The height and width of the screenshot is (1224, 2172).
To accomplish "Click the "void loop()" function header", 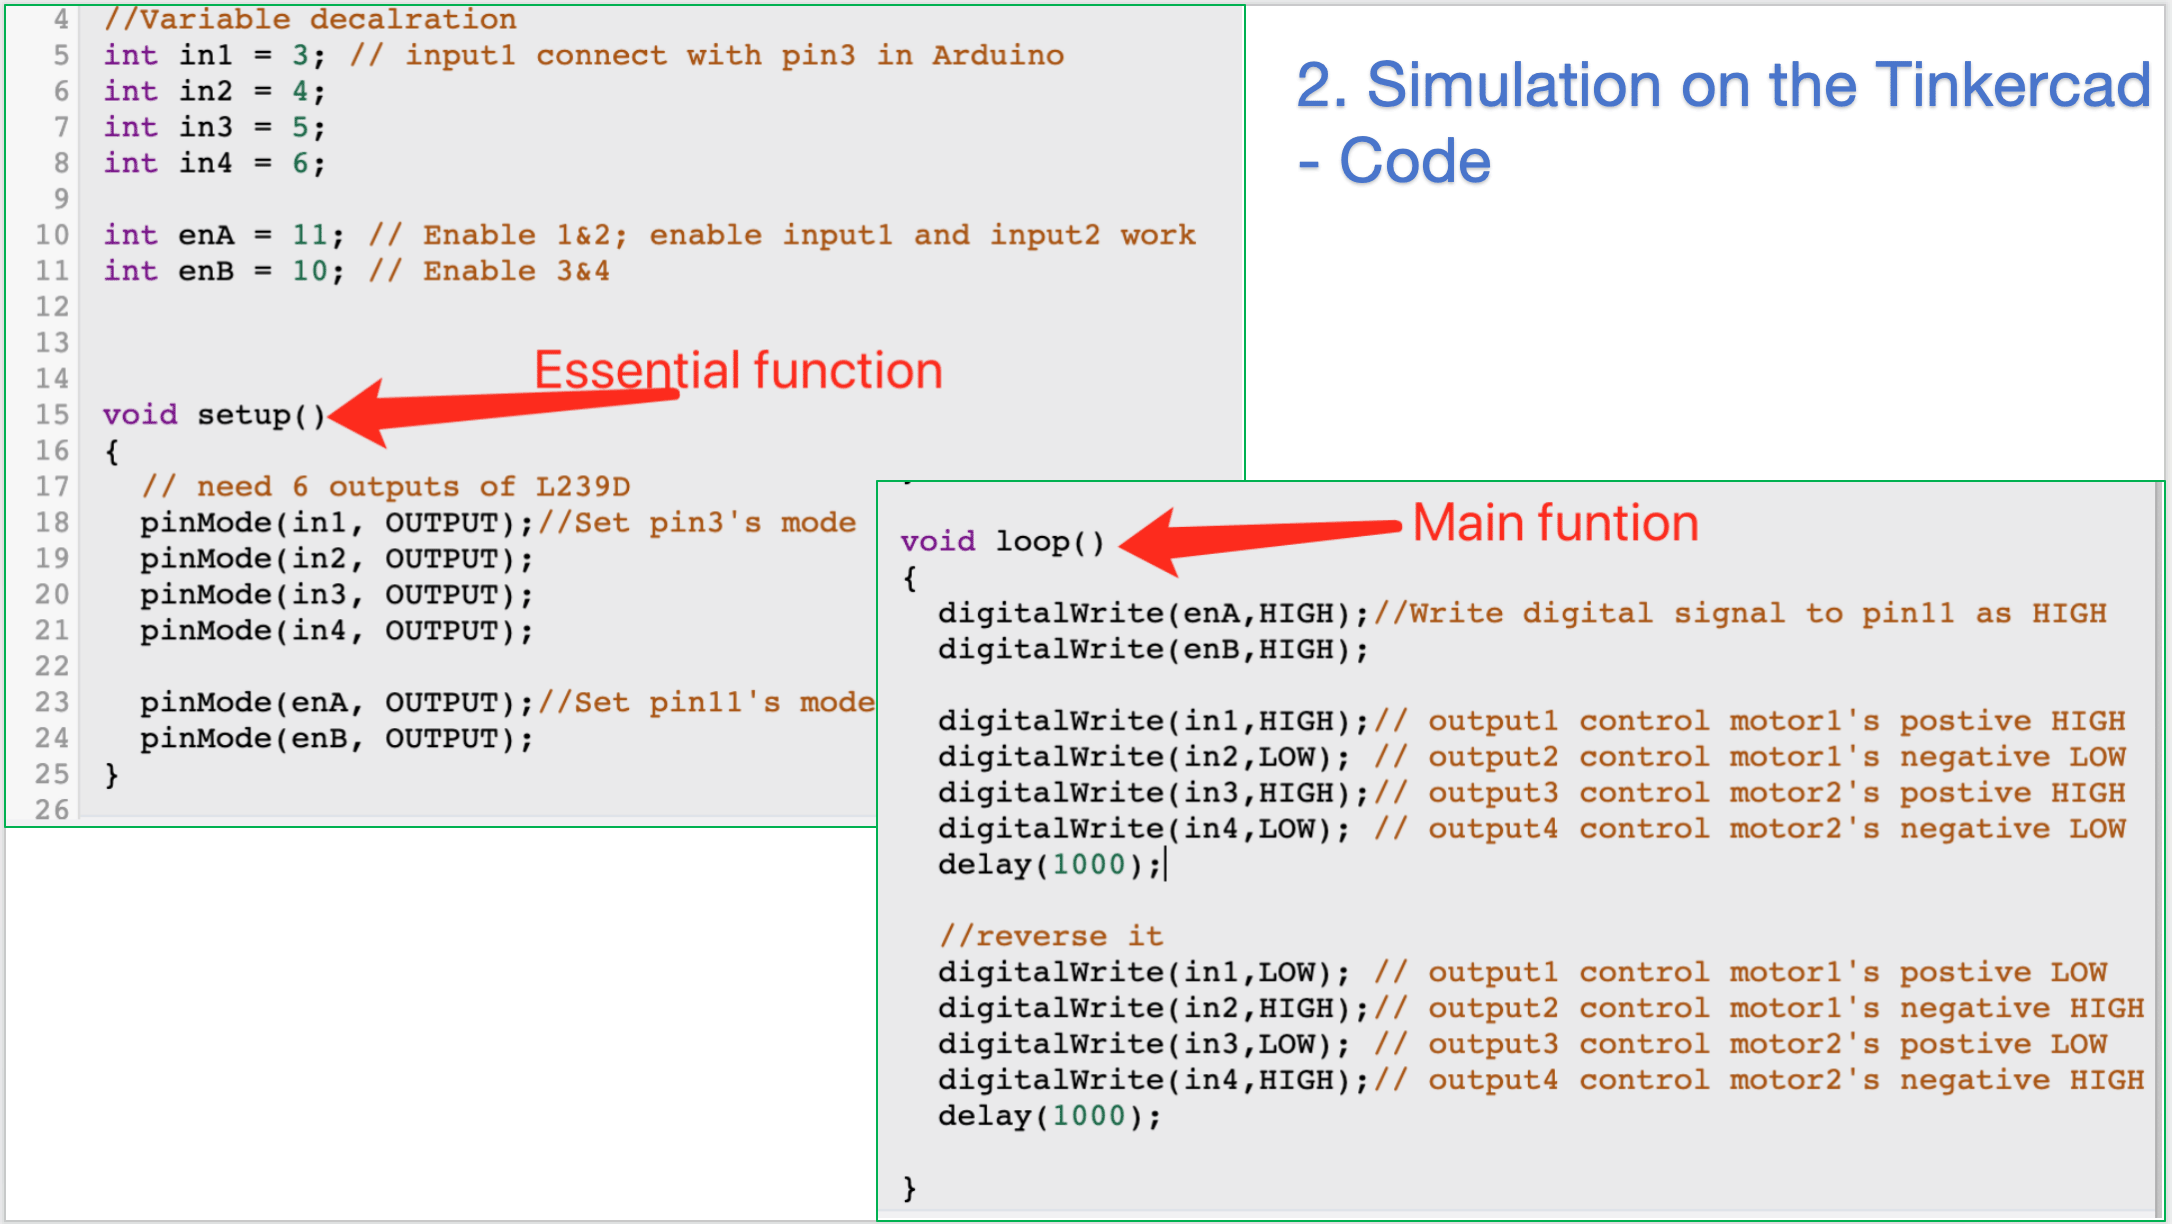I will pyautogui.click(x=1003, y=542).
